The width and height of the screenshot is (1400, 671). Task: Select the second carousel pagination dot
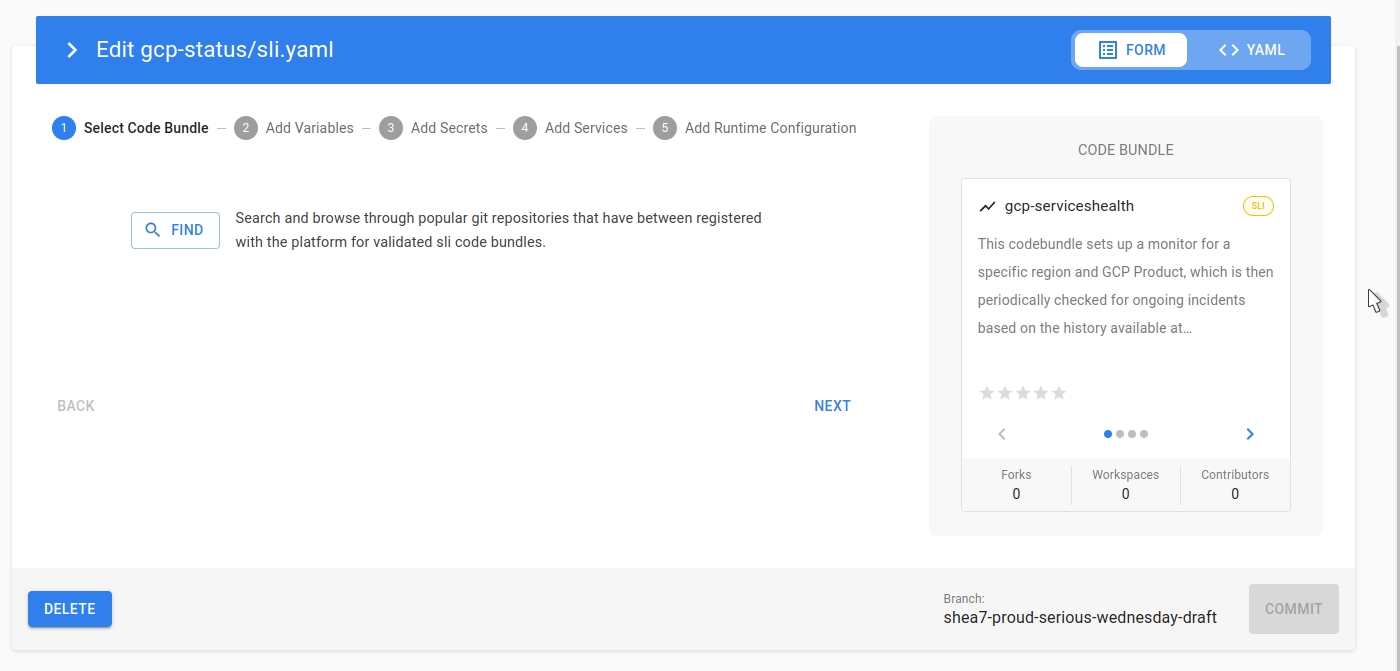[x=1120, y=434]
